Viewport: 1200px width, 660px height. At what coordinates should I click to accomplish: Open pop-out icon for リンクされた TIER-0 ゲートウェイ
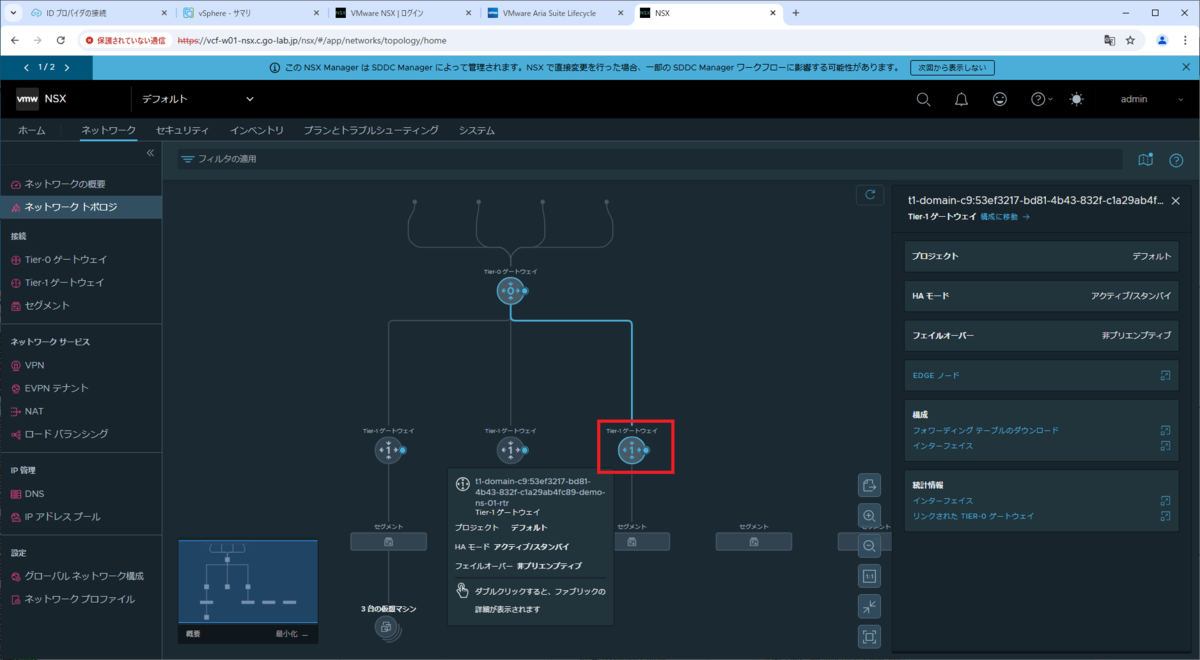click(x=1165, y=516)
